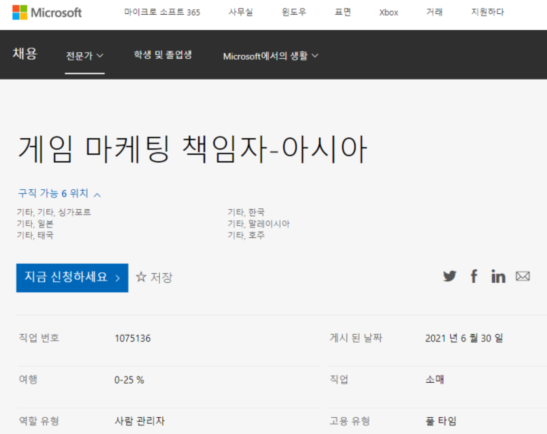This screenshot has width=547, height=434.
Task: Click 기타, 말레이시아 location
Action: 258,224
